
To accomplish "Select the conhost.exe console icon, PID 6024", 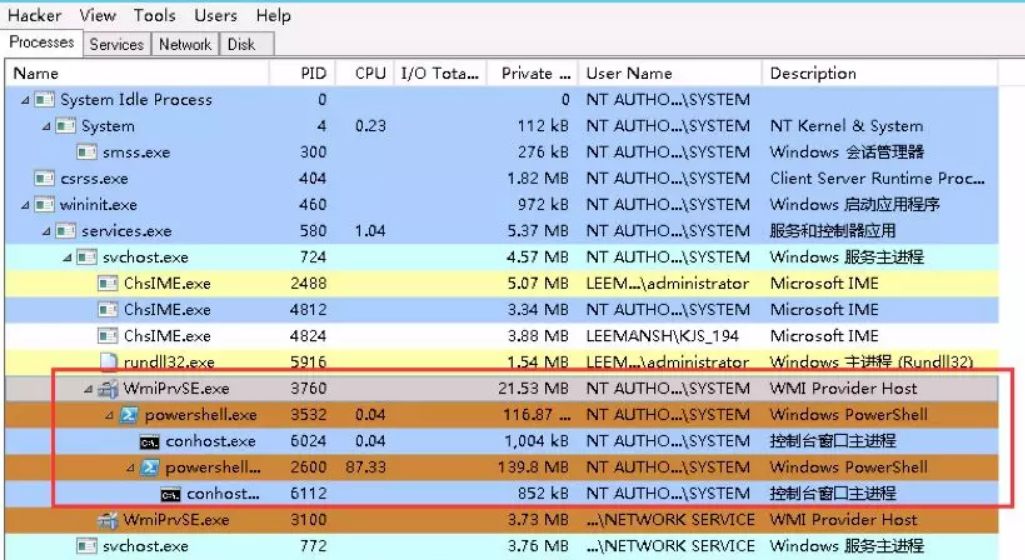I will (x=149, y=442).
